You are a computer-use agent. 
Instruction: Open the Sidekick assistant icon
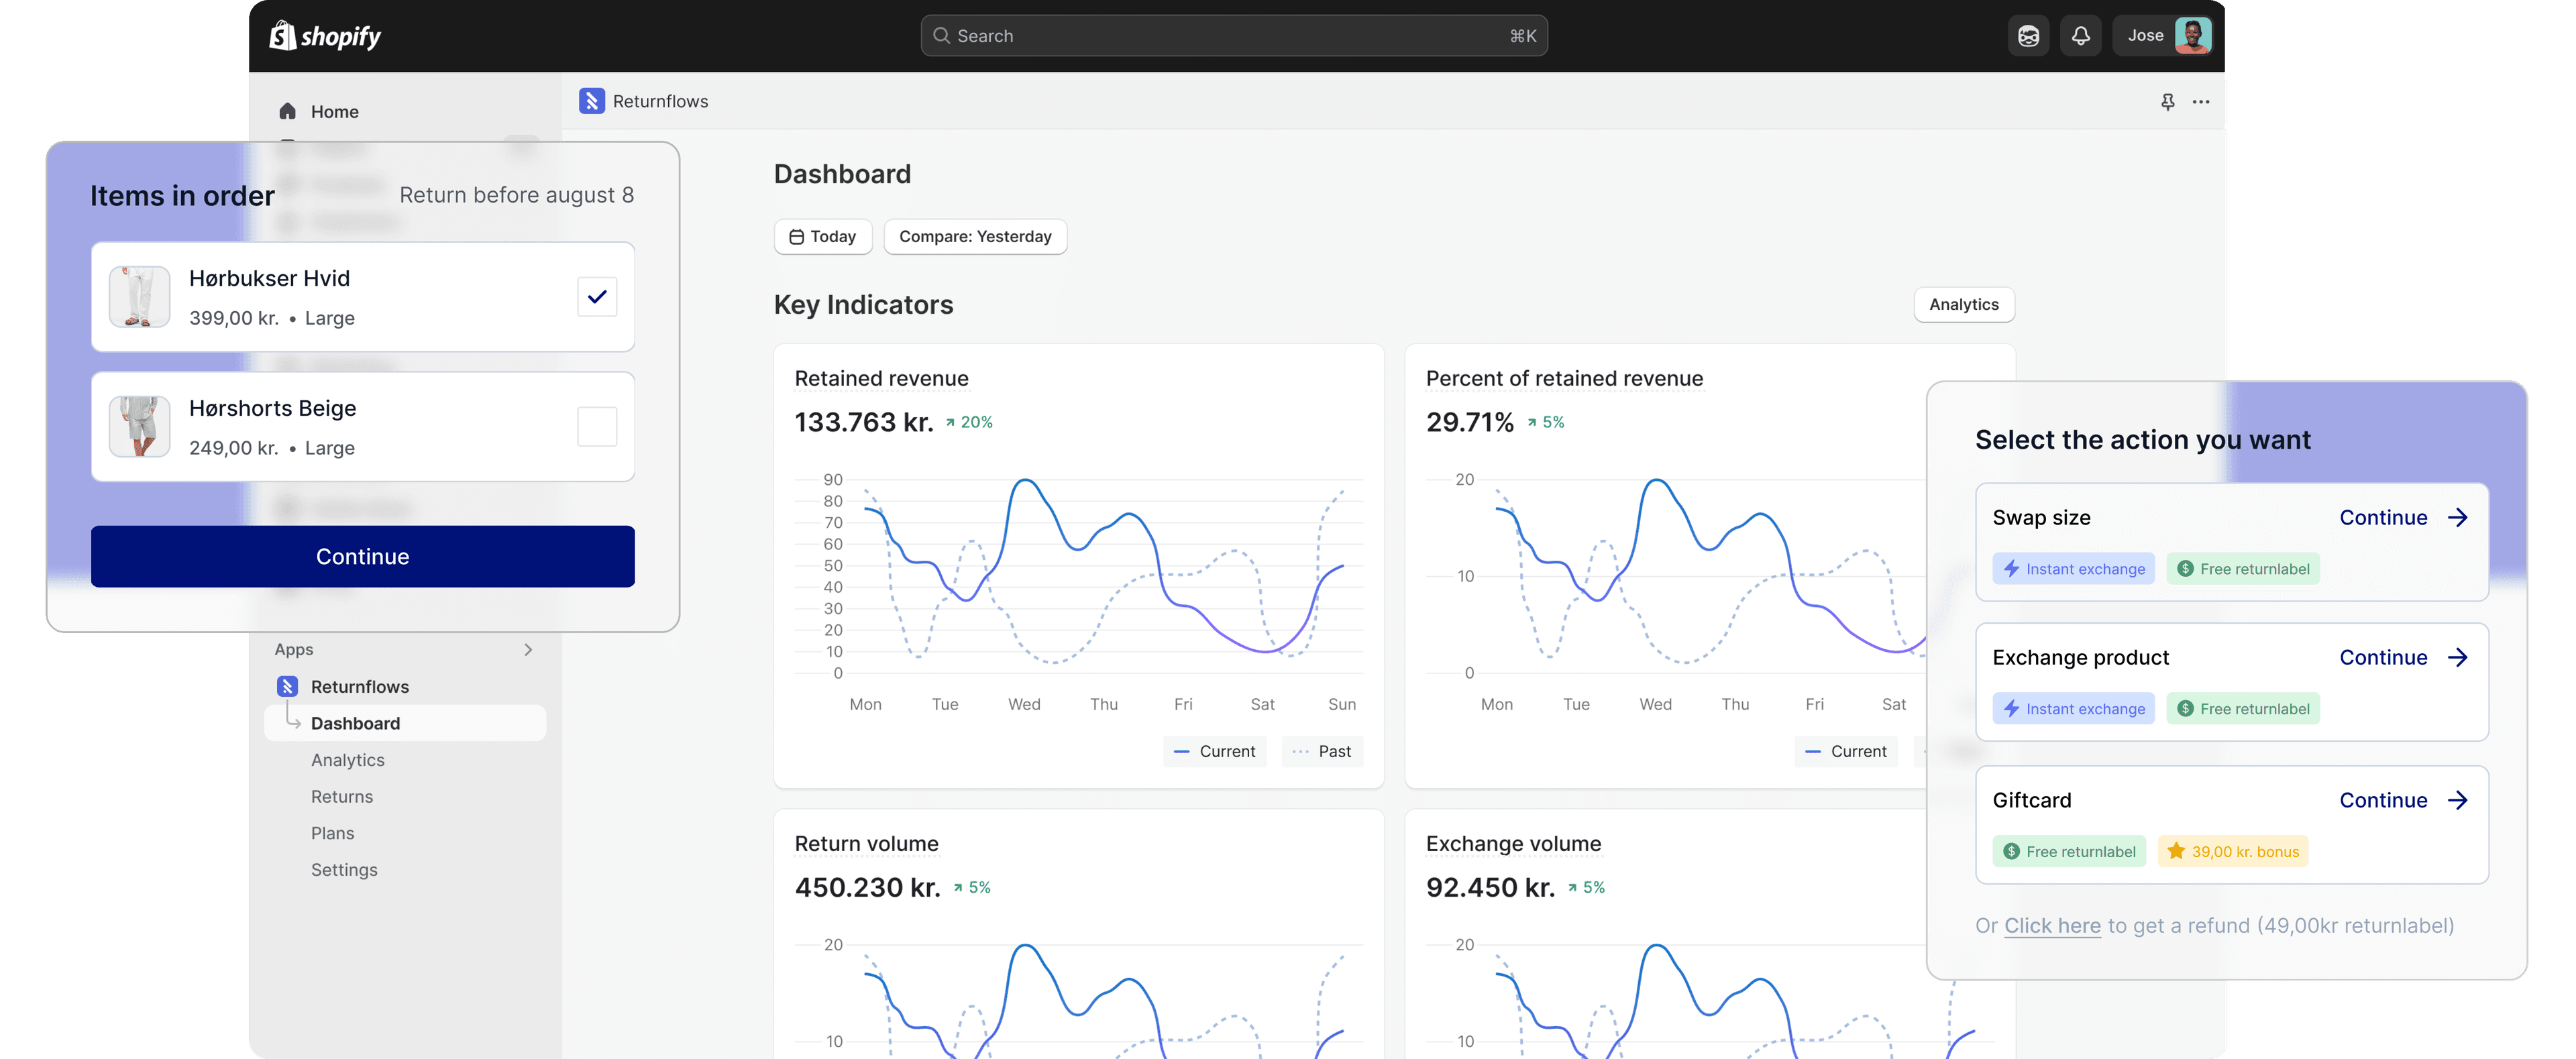point(2028,36)
